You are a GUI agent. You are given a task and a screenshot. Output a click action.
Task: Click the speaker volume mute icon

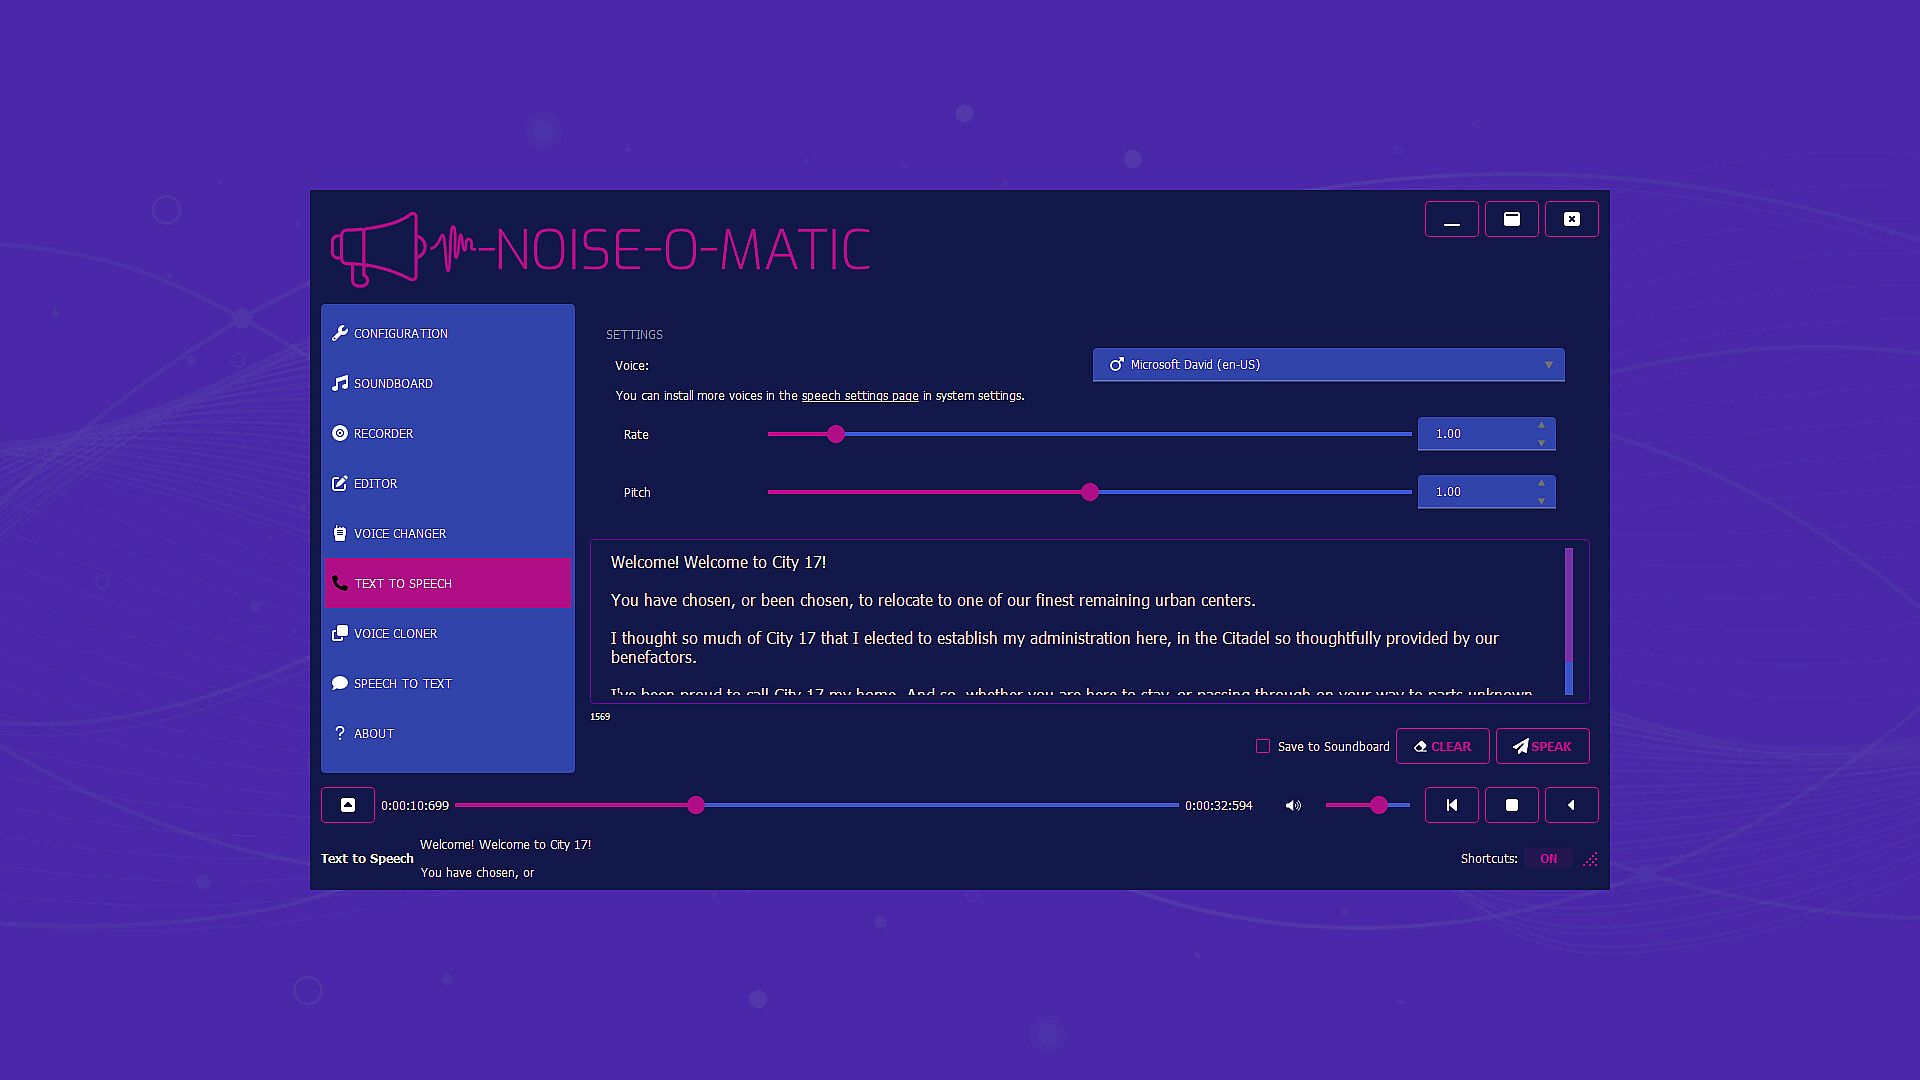tap(1293, 806)
